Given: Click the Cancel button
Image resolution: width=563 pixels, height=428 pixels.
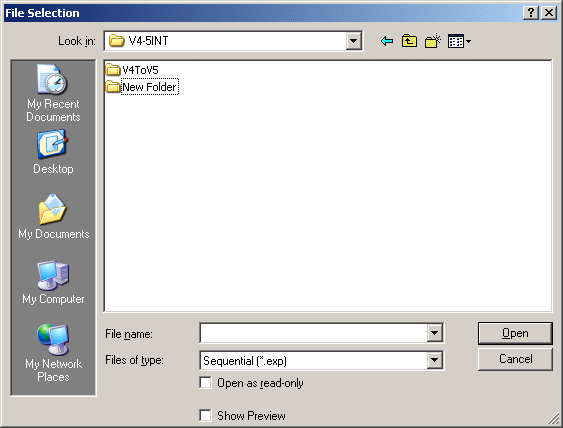Looking at the screenshot, I should 515,359.
